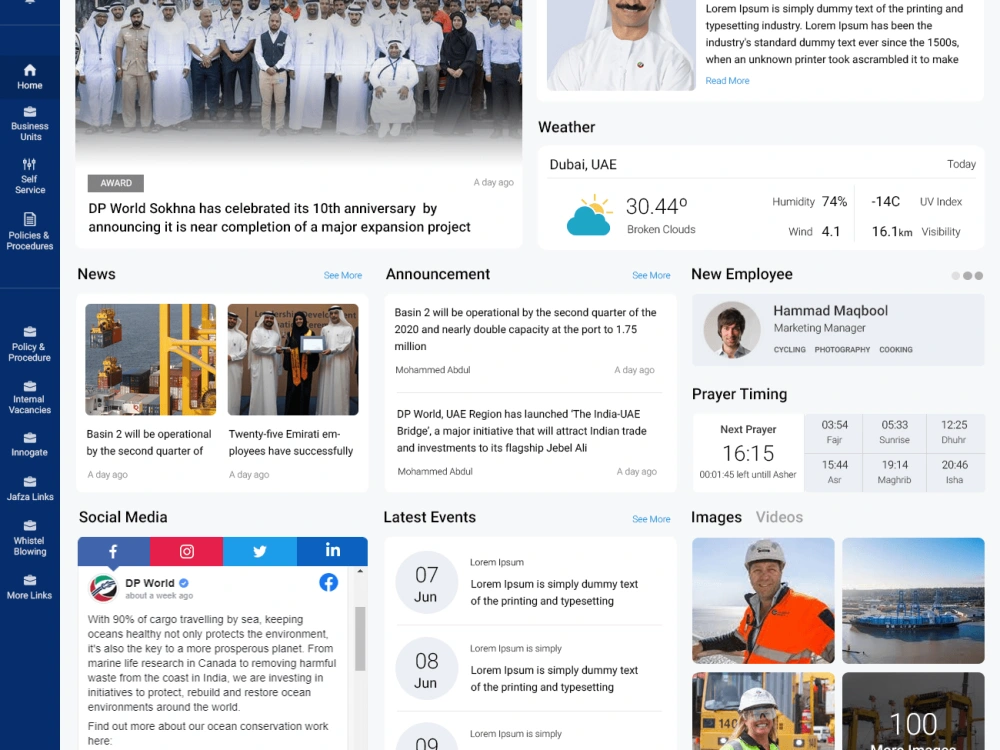Open 'Twenty-five Emirati employees' news title

tap(291, 443)
